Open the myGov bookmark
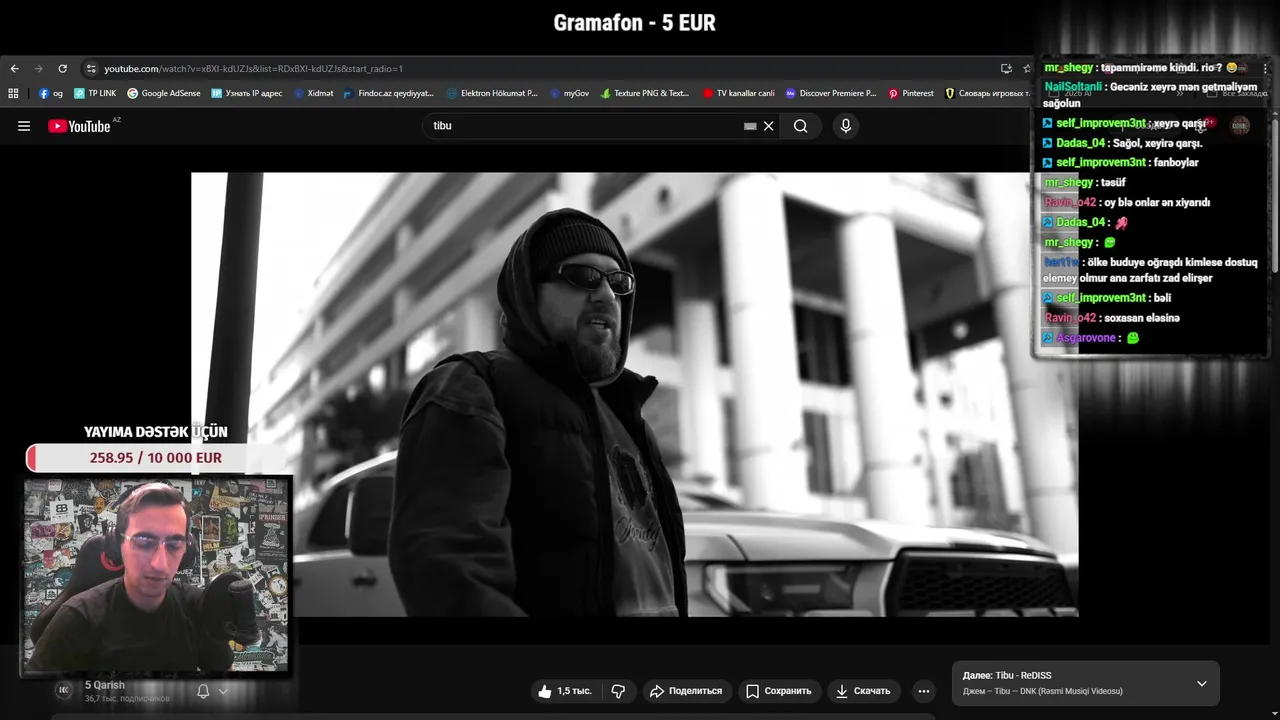Image resolution: width=1280 pixels, height=720 pixels. tap(569, 93)
